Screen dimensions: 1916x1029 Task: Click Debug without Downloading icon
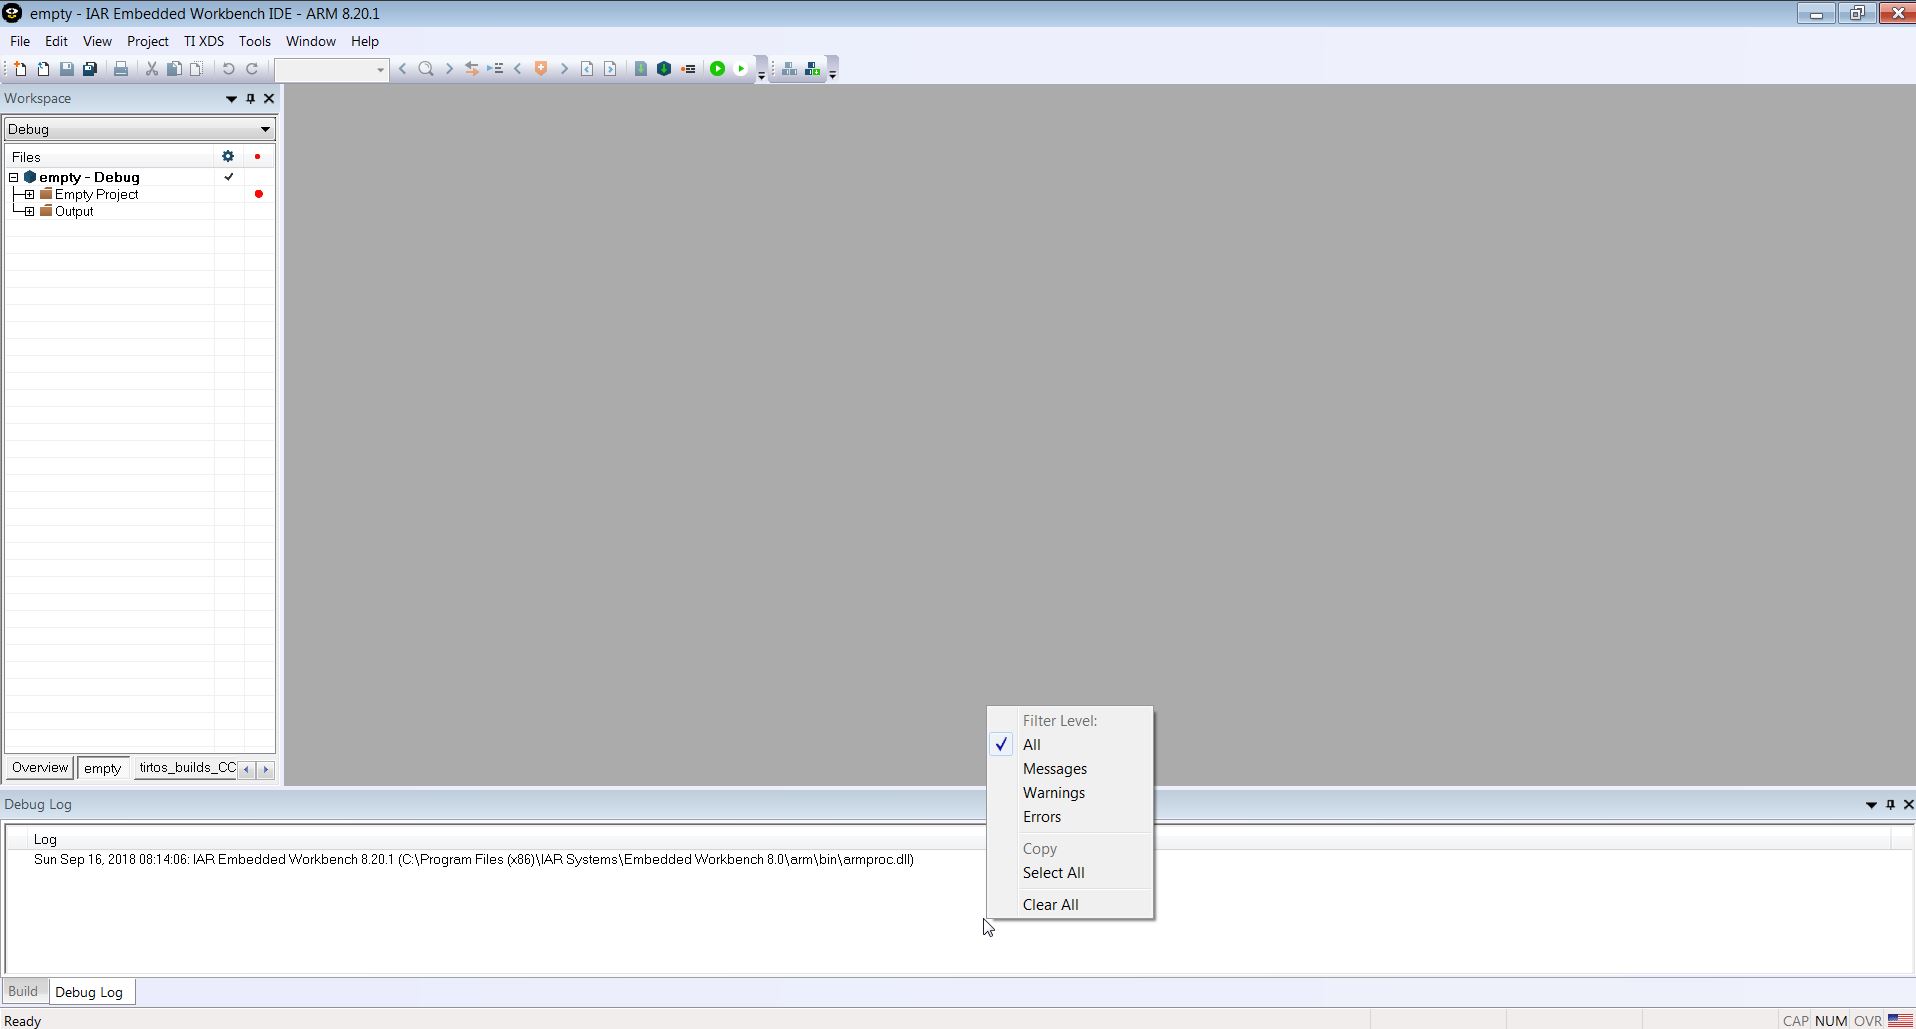pos(741,69)
